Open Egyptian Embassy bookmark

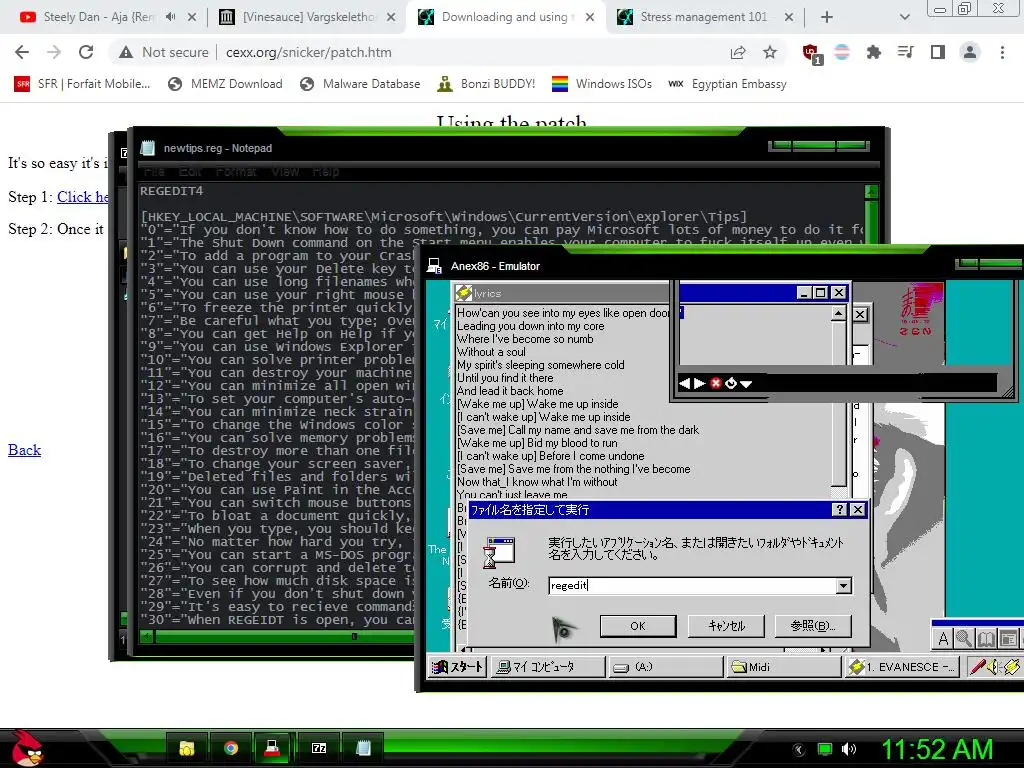coord(728,84)
